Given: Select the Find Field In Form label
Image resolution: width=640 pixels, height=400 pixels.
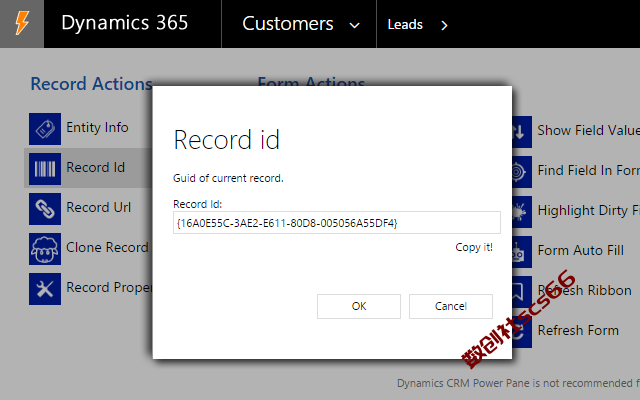Looking at the screenshot, I should coord(589,170).
